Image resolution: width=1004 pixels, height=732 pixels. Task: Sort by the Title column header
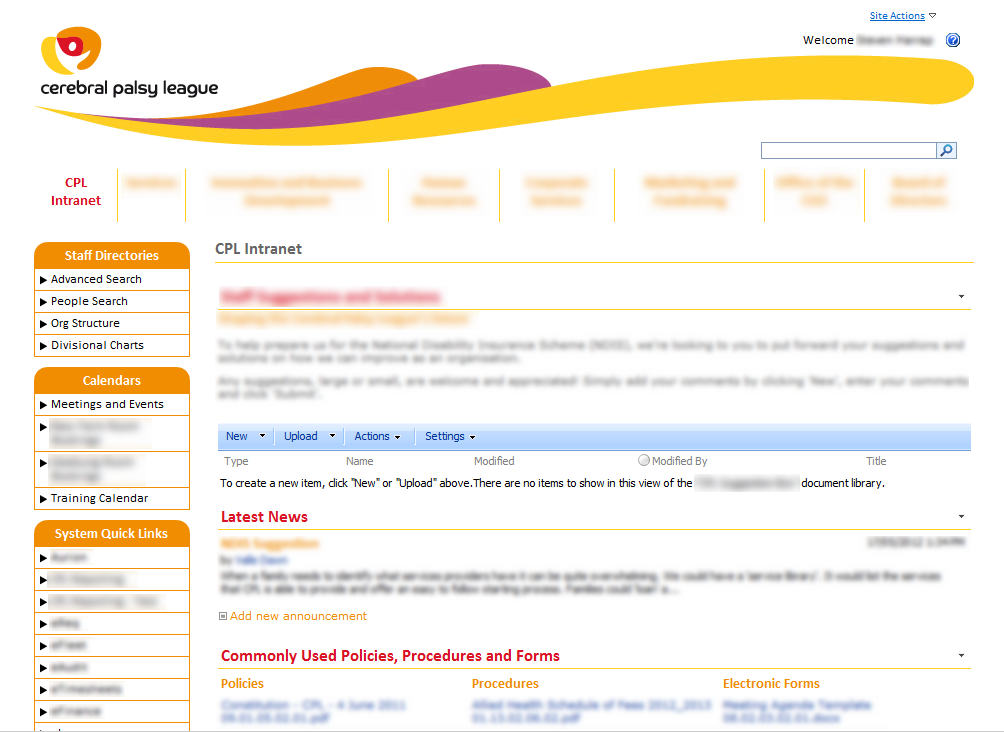[876, 461]
